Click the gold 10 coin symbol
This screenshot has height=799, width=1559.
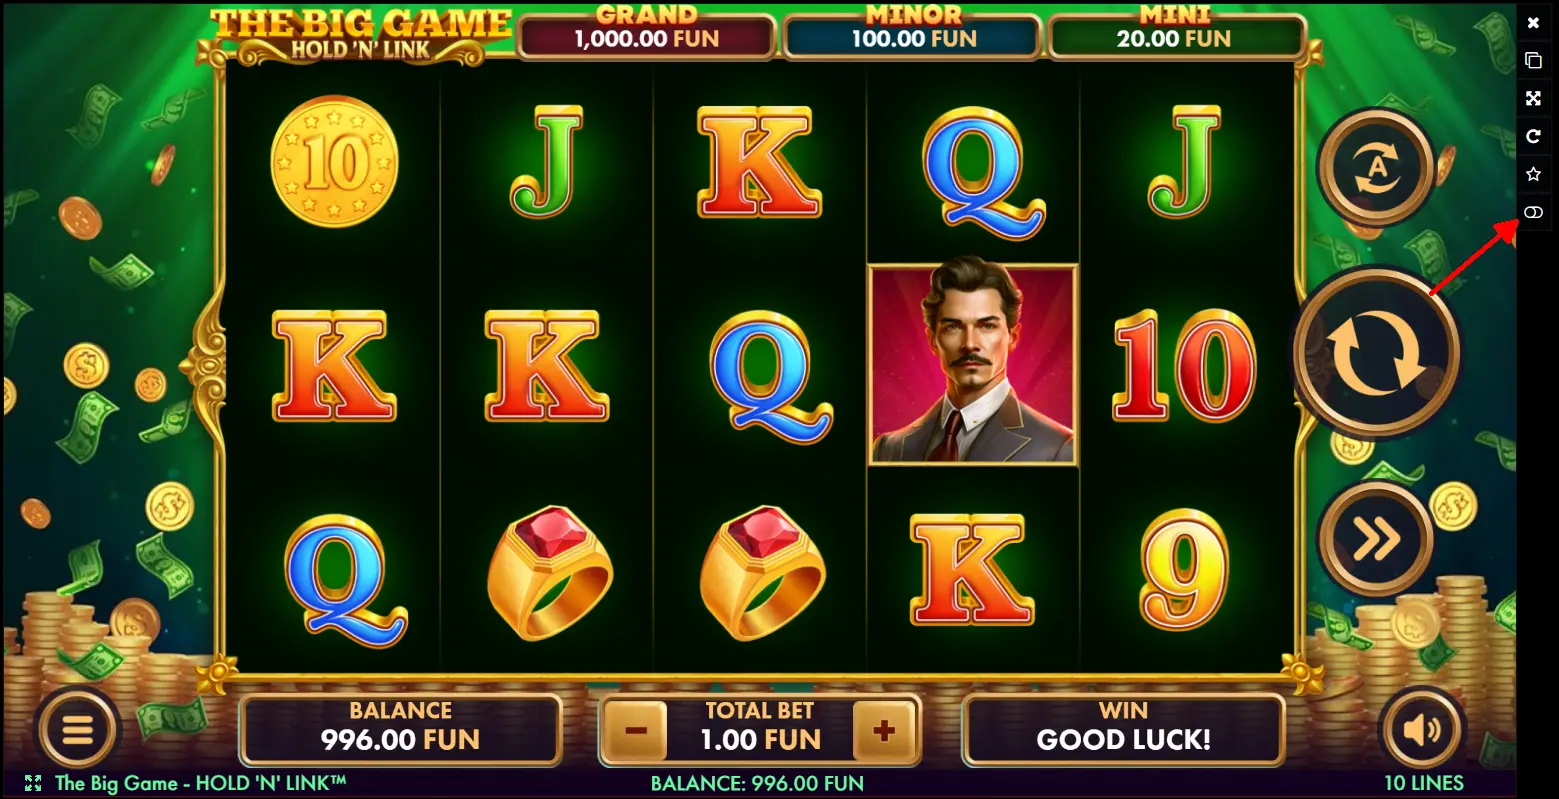[x=335, y=161]
